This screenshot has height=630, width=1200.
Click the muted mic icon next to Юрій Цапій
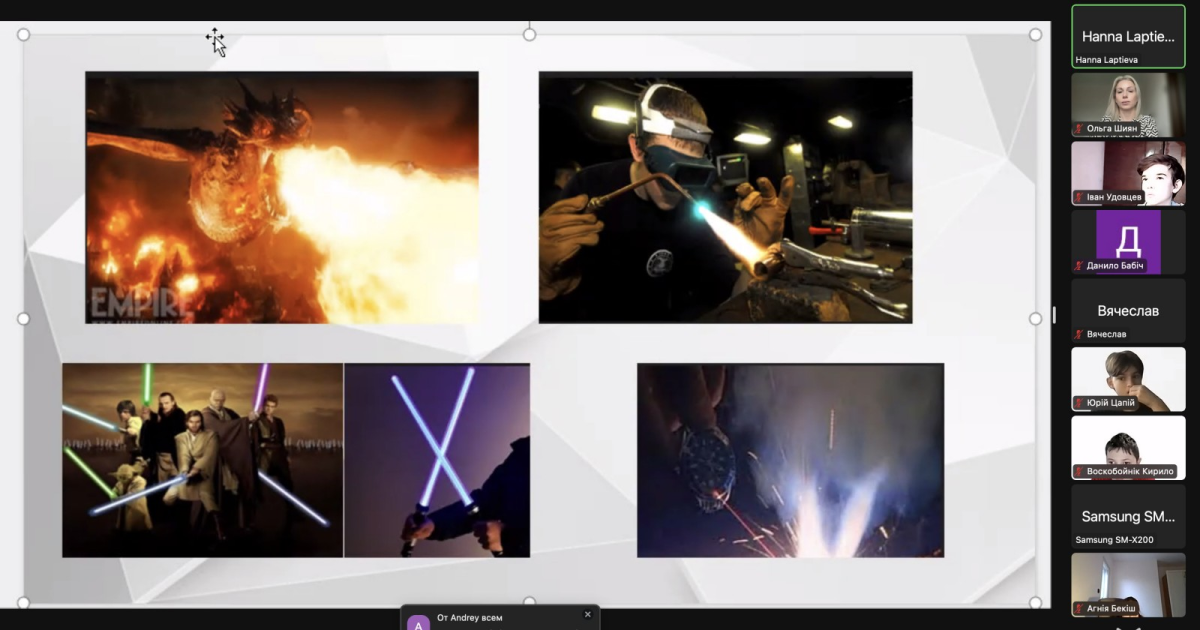[x=1080, y=403]
